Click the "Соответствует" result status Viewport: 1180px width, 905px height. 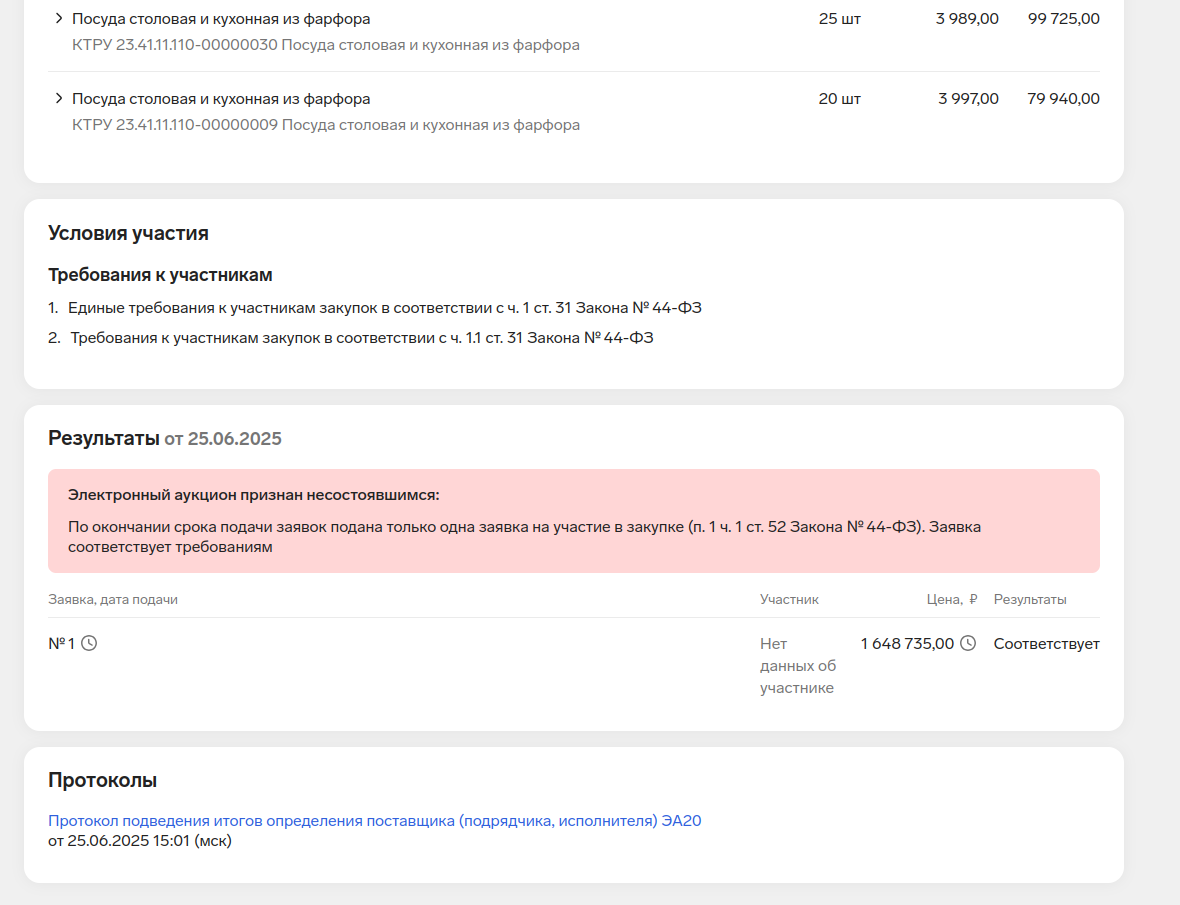[x=1046, y=644]
